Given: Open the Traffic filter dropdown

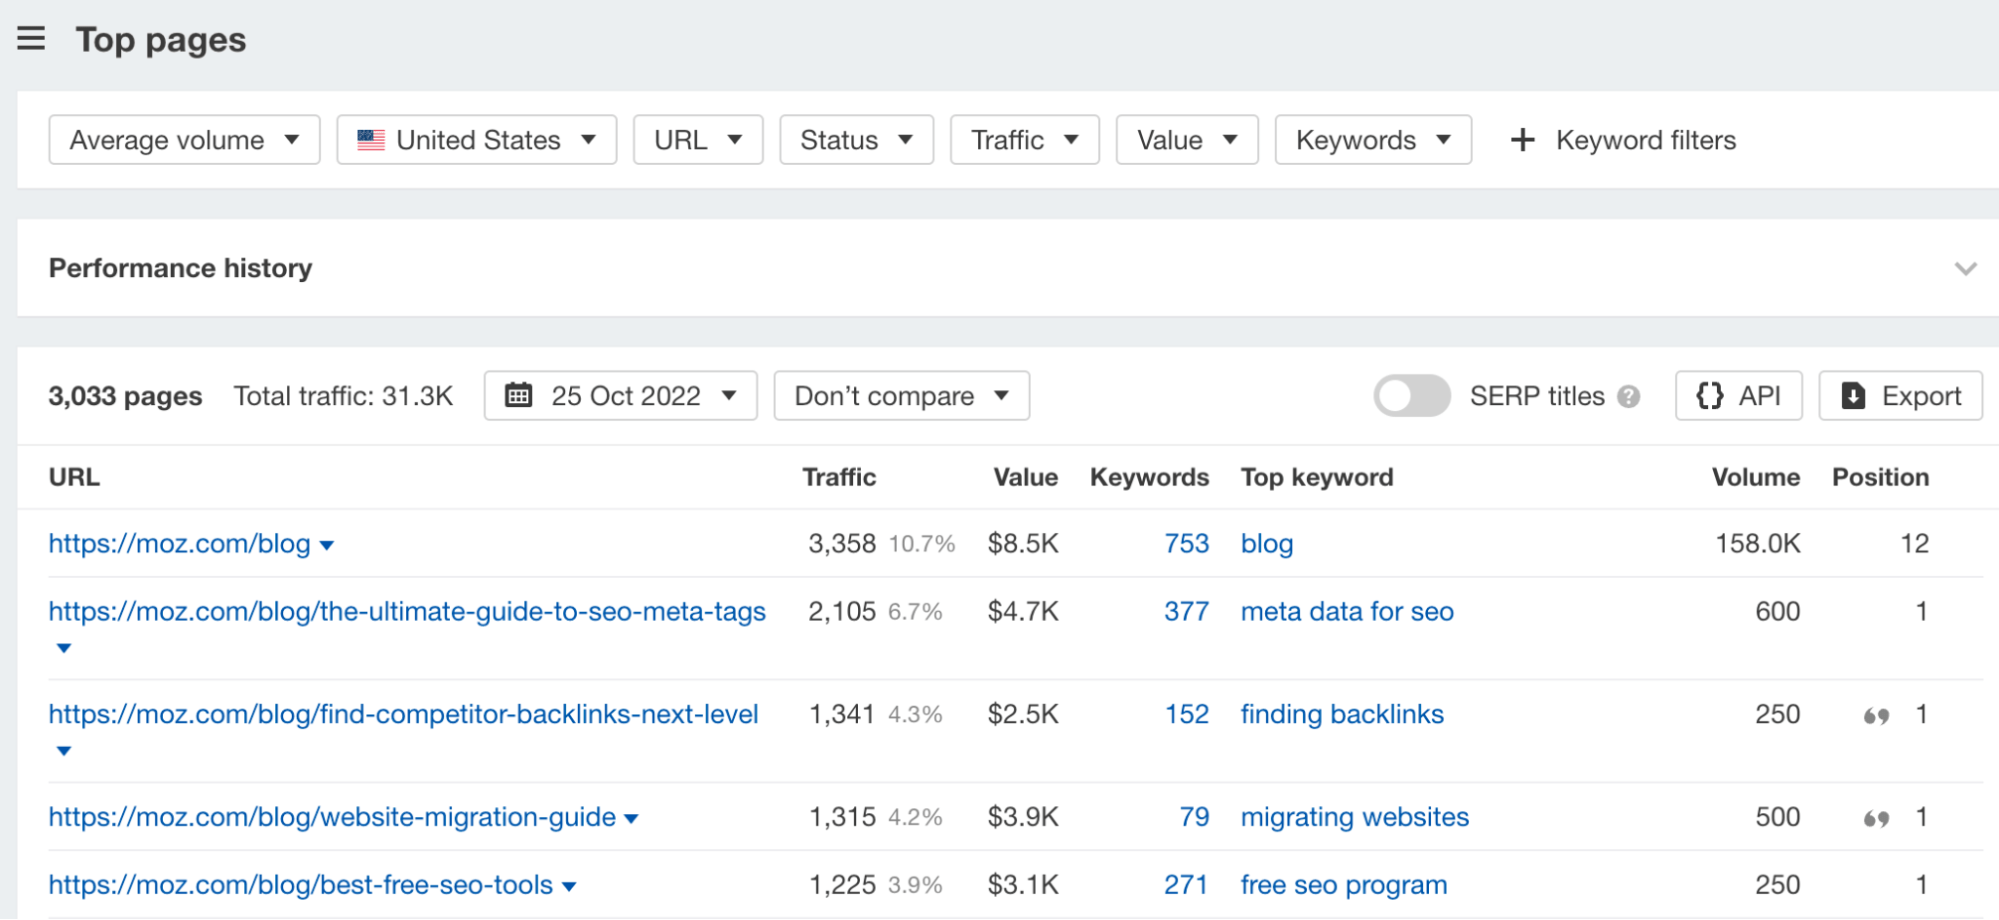Looking at the screenshot, I should click(x=1023, y=140).
